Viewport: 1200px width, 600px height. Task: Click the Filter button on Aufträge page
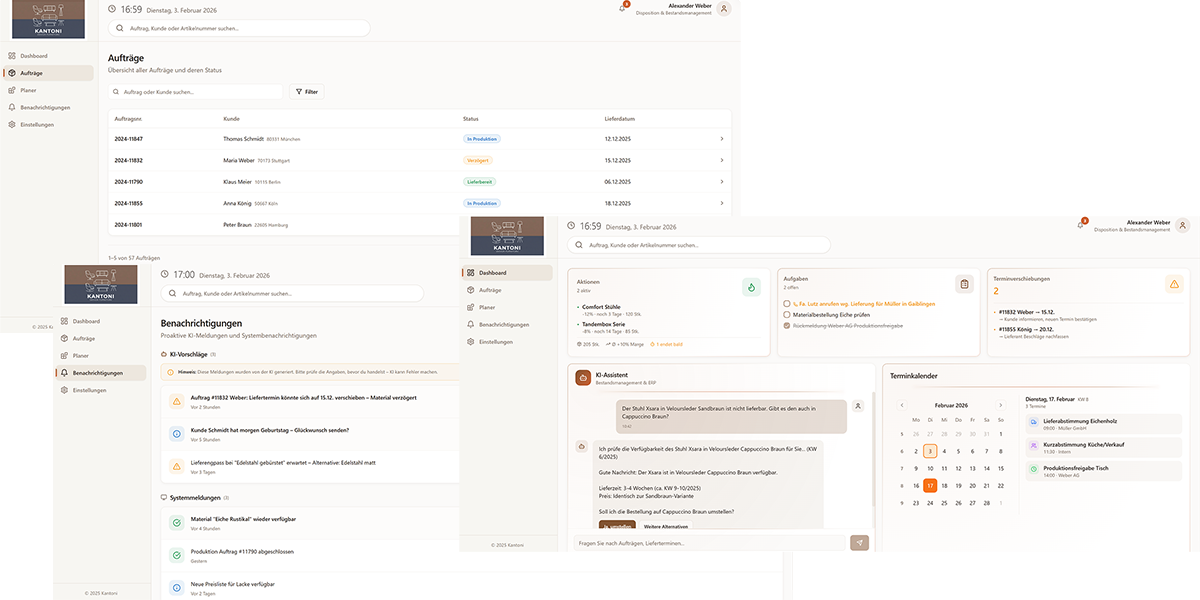307,91
